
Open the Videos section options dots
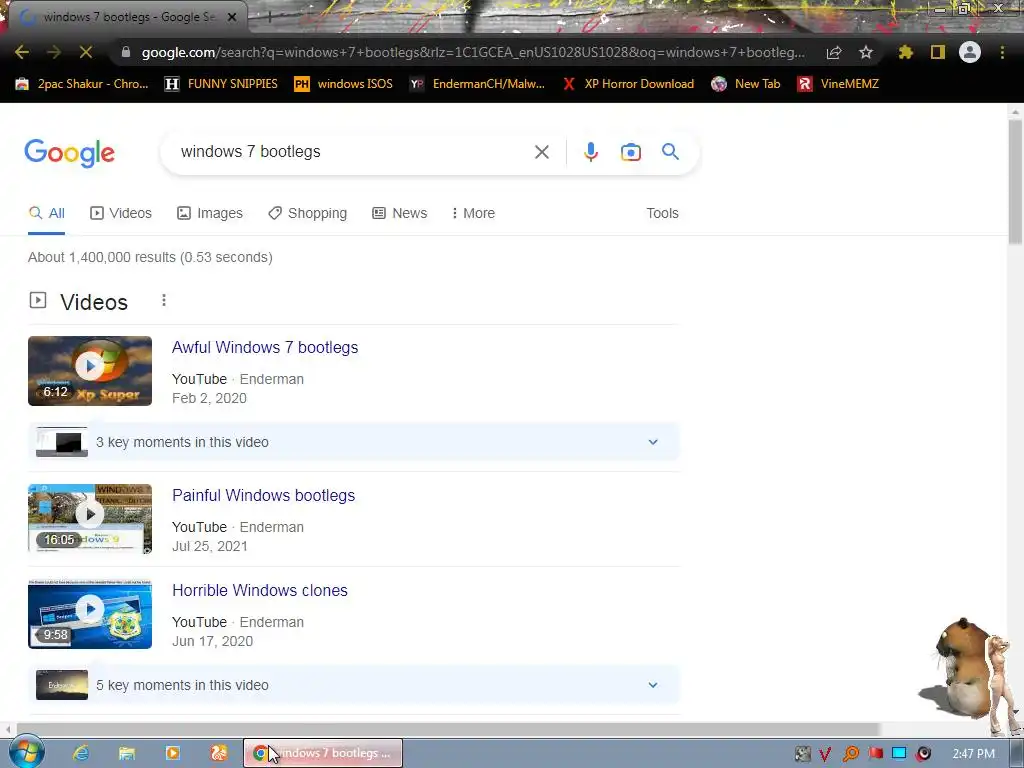point(164,300)
